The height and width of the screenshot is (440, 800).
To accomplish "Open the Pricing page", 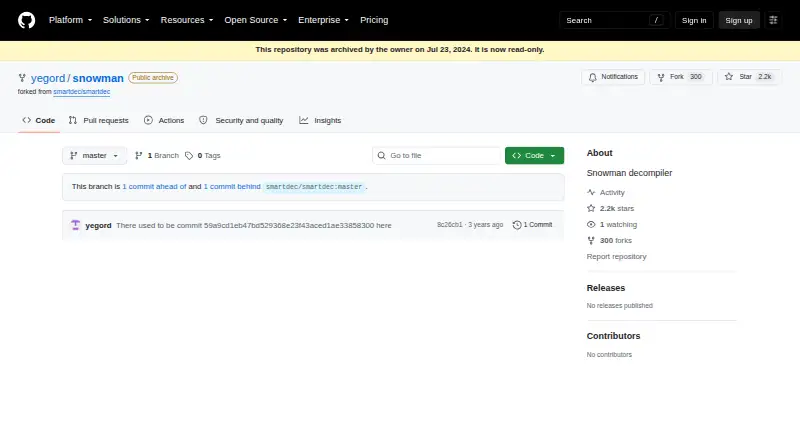I will (x=374, y=20).
